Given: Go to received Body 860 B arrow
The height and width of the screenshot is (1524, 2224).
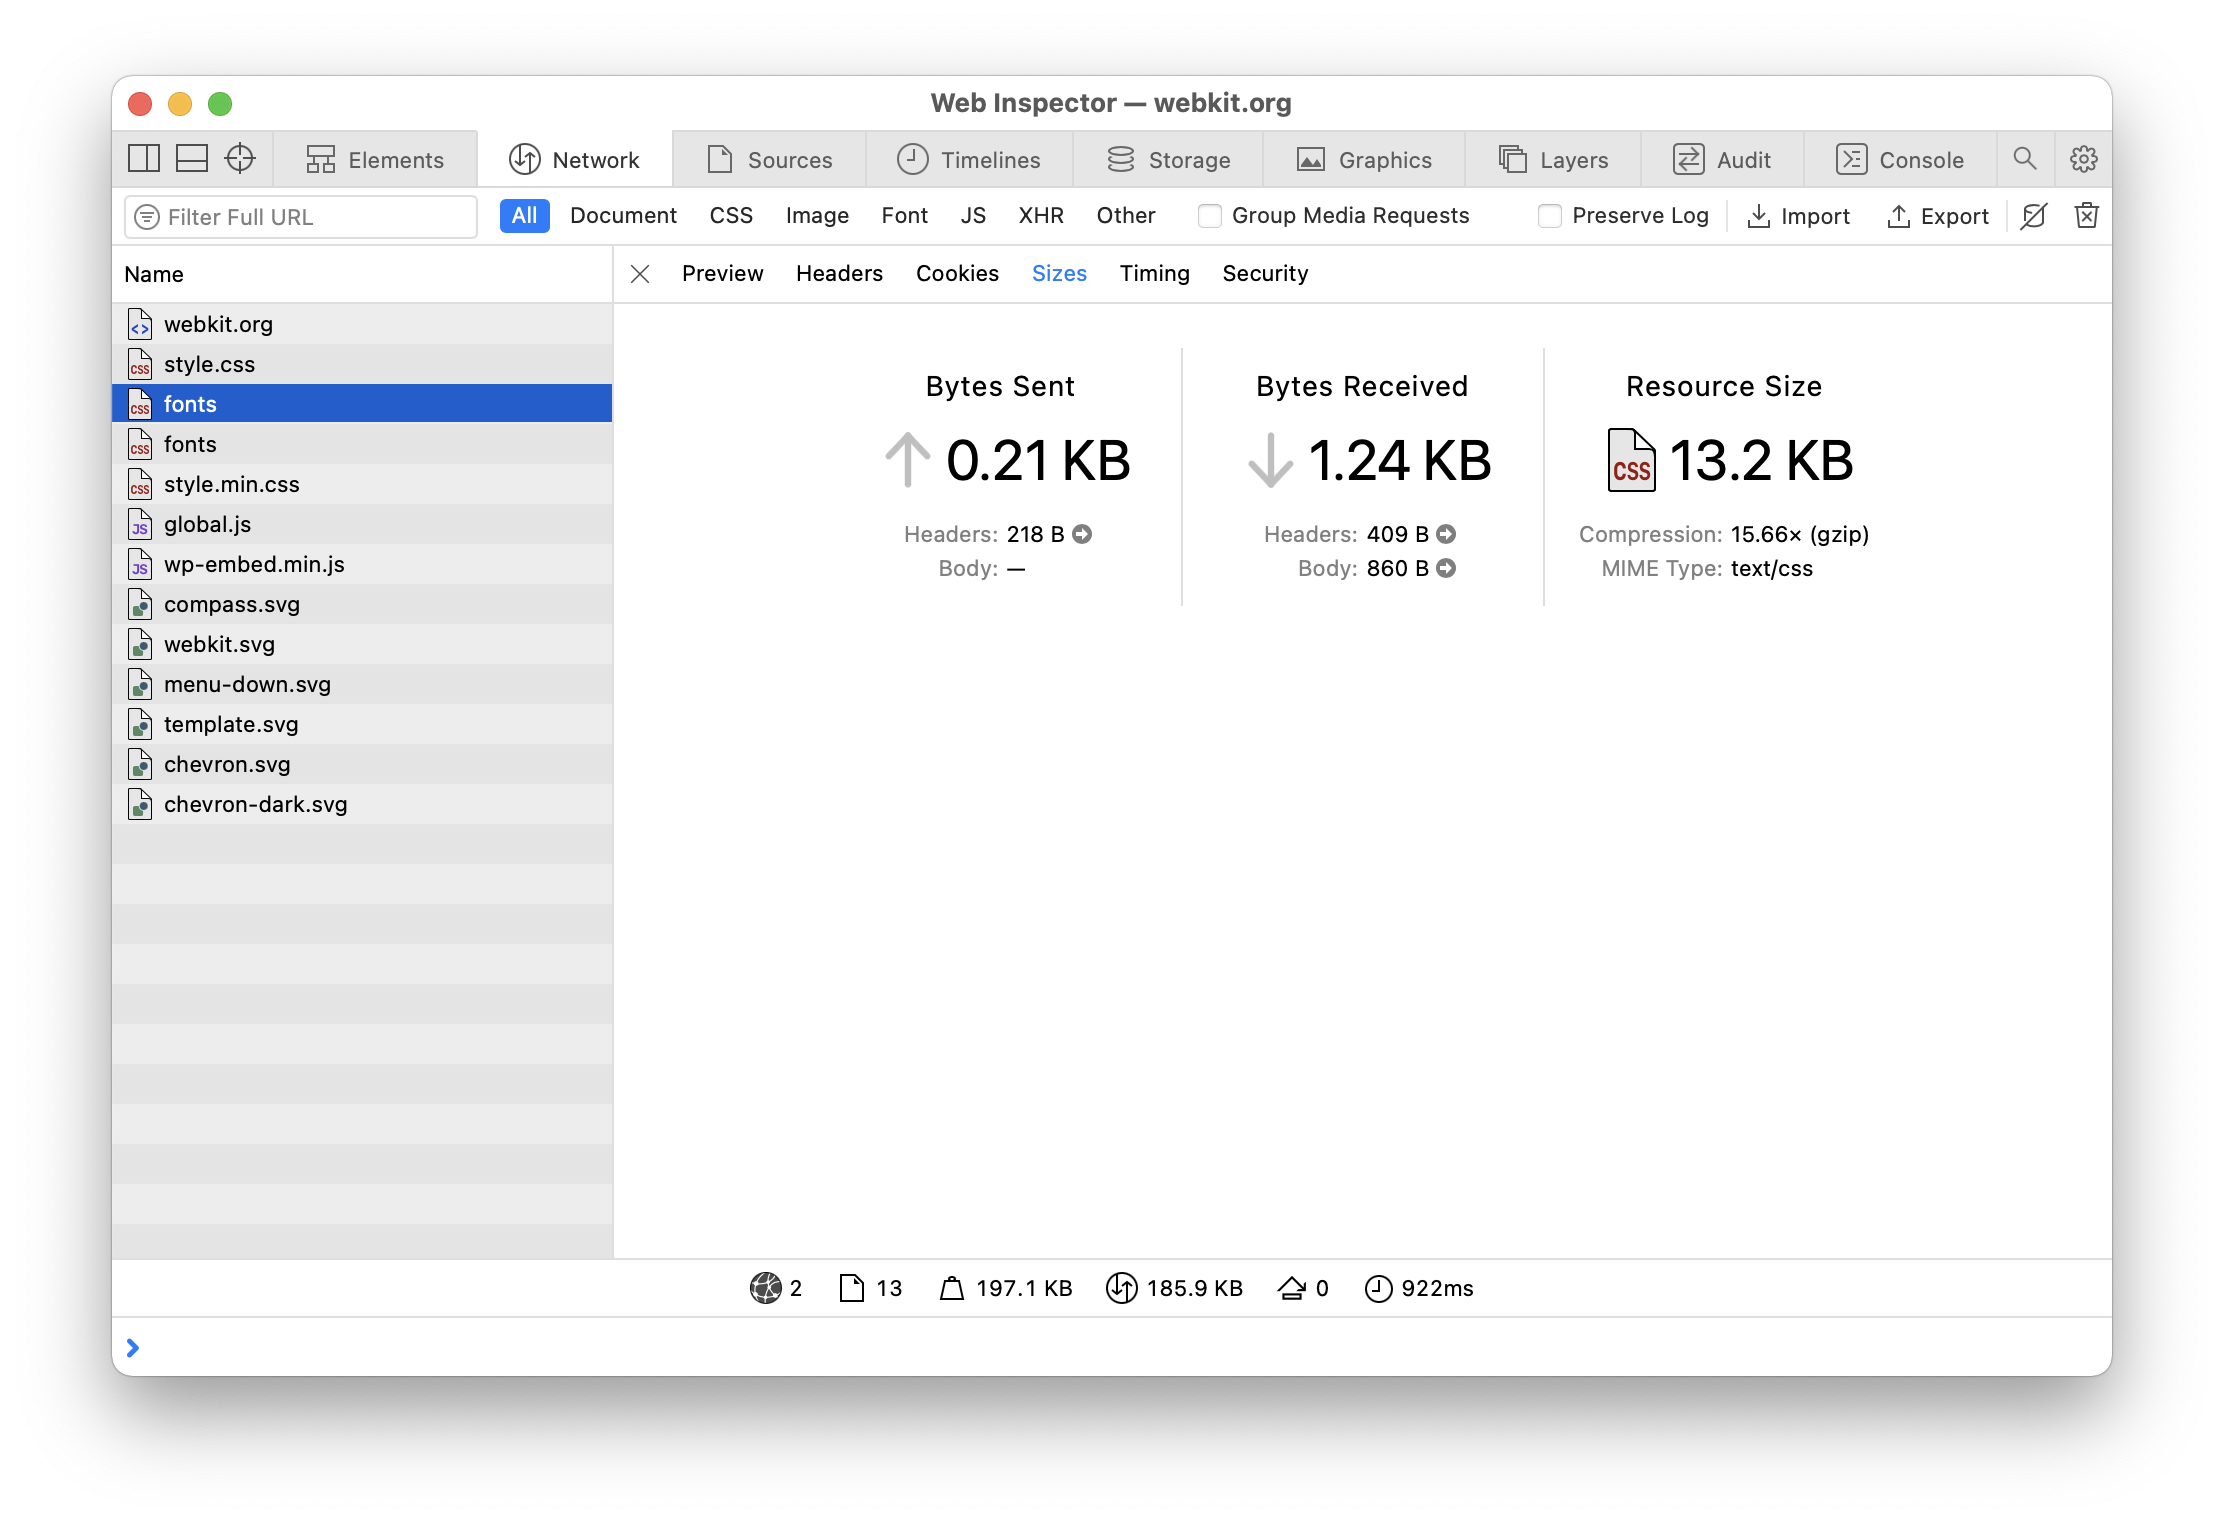Looking at the screenshot, I should pos(1446,569).
